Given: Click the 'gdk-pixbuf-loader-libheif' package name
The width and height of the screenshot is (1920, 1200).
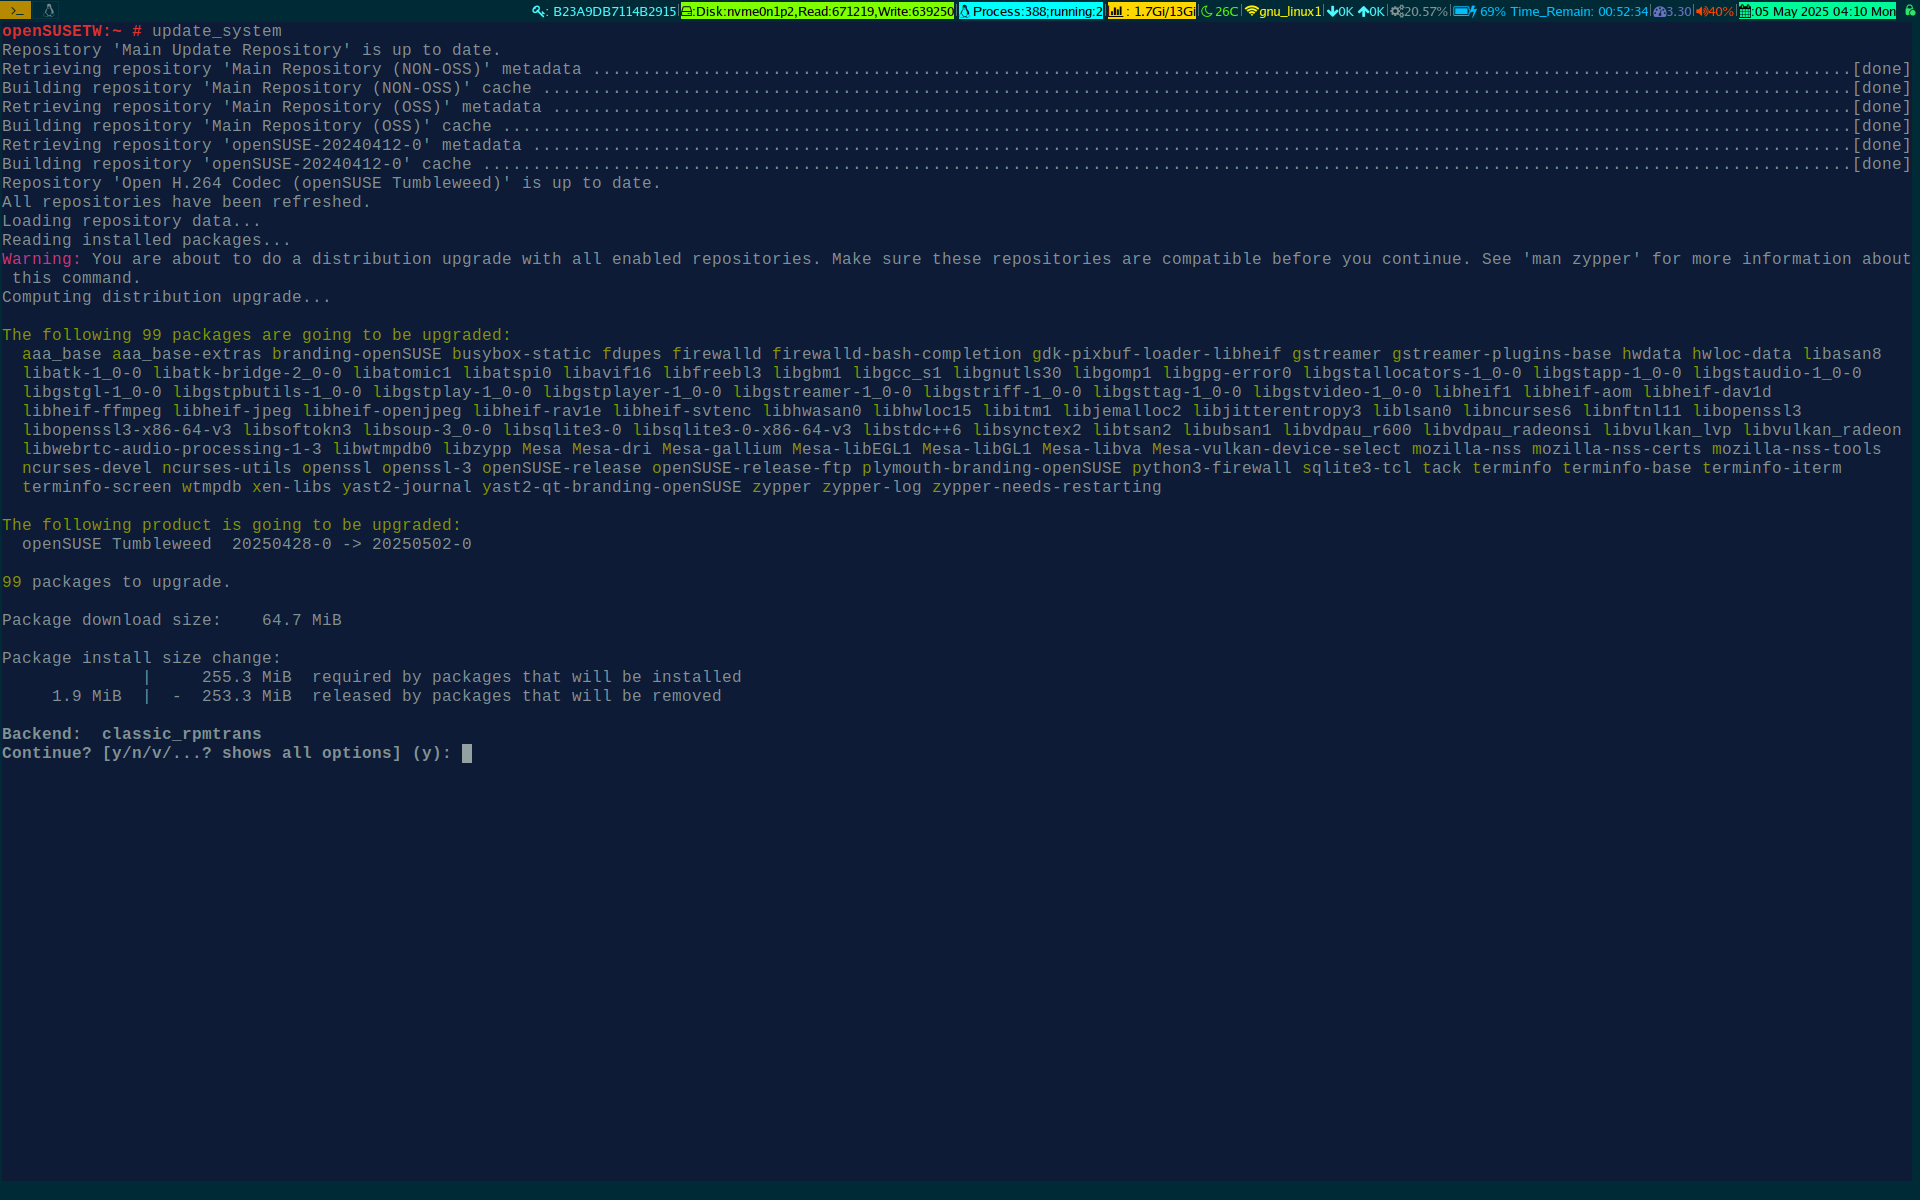Looking at the screenshot, I should (1157, 354).
